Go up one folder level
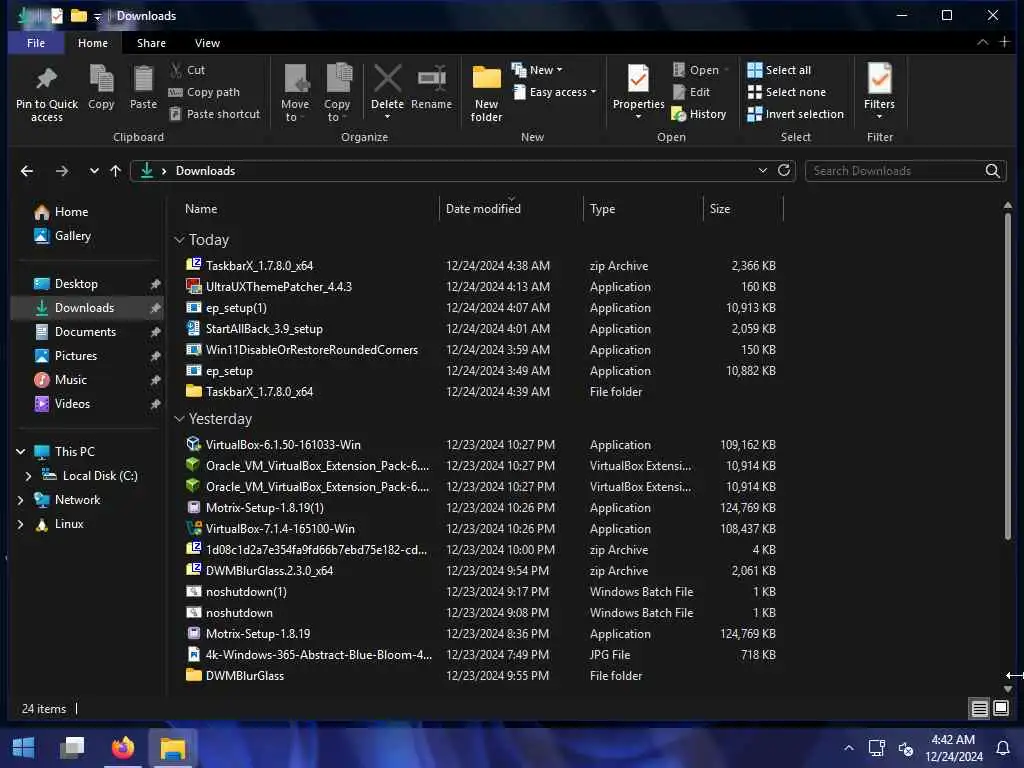 116,171
